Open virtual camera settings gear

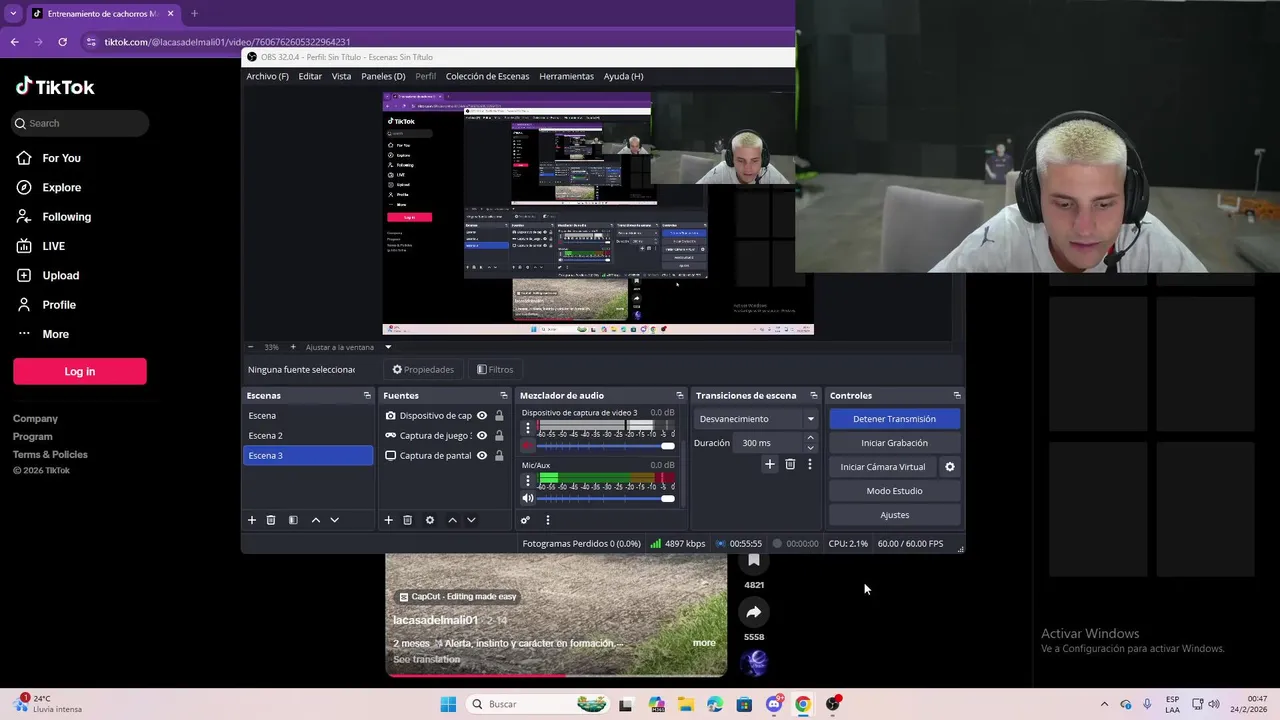(x=950, y=467)
